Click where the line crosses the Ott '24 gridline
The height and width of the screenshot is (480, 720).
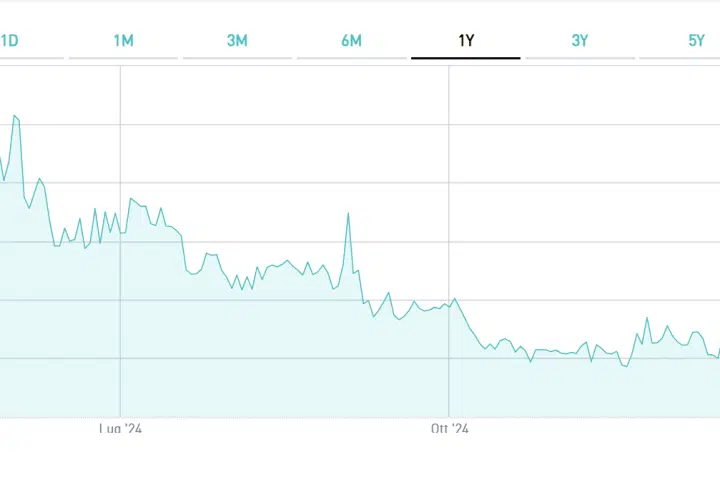449,304
